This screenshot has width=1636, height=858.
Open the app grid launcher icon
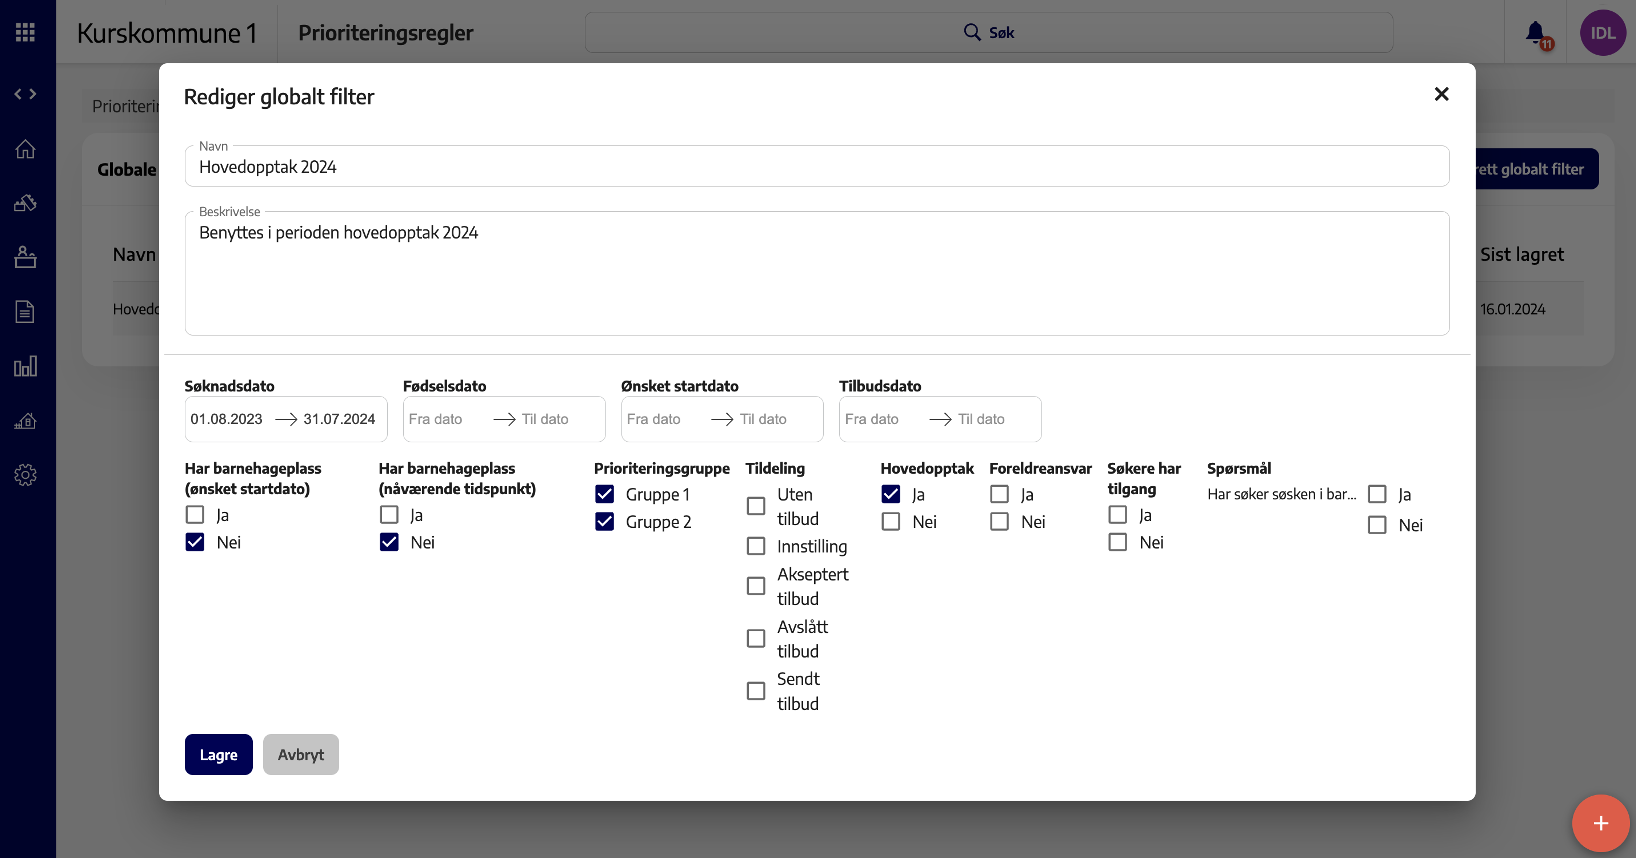(26, 33)
